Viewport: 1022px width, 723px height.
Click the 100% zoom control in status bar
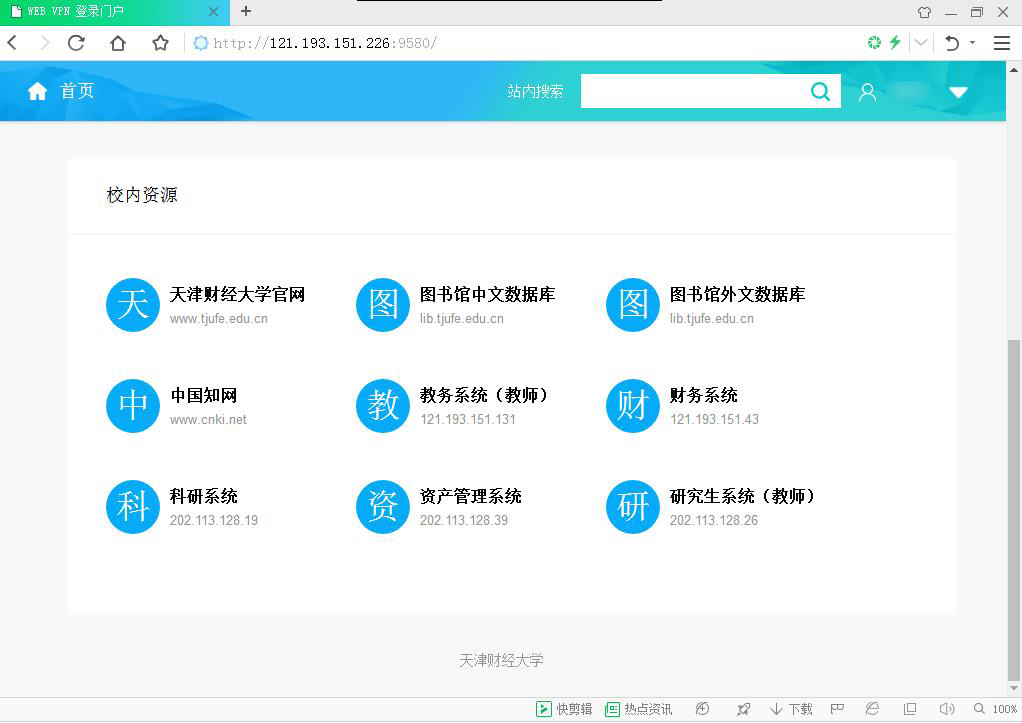pyautogui.click(x=995, y=709)
